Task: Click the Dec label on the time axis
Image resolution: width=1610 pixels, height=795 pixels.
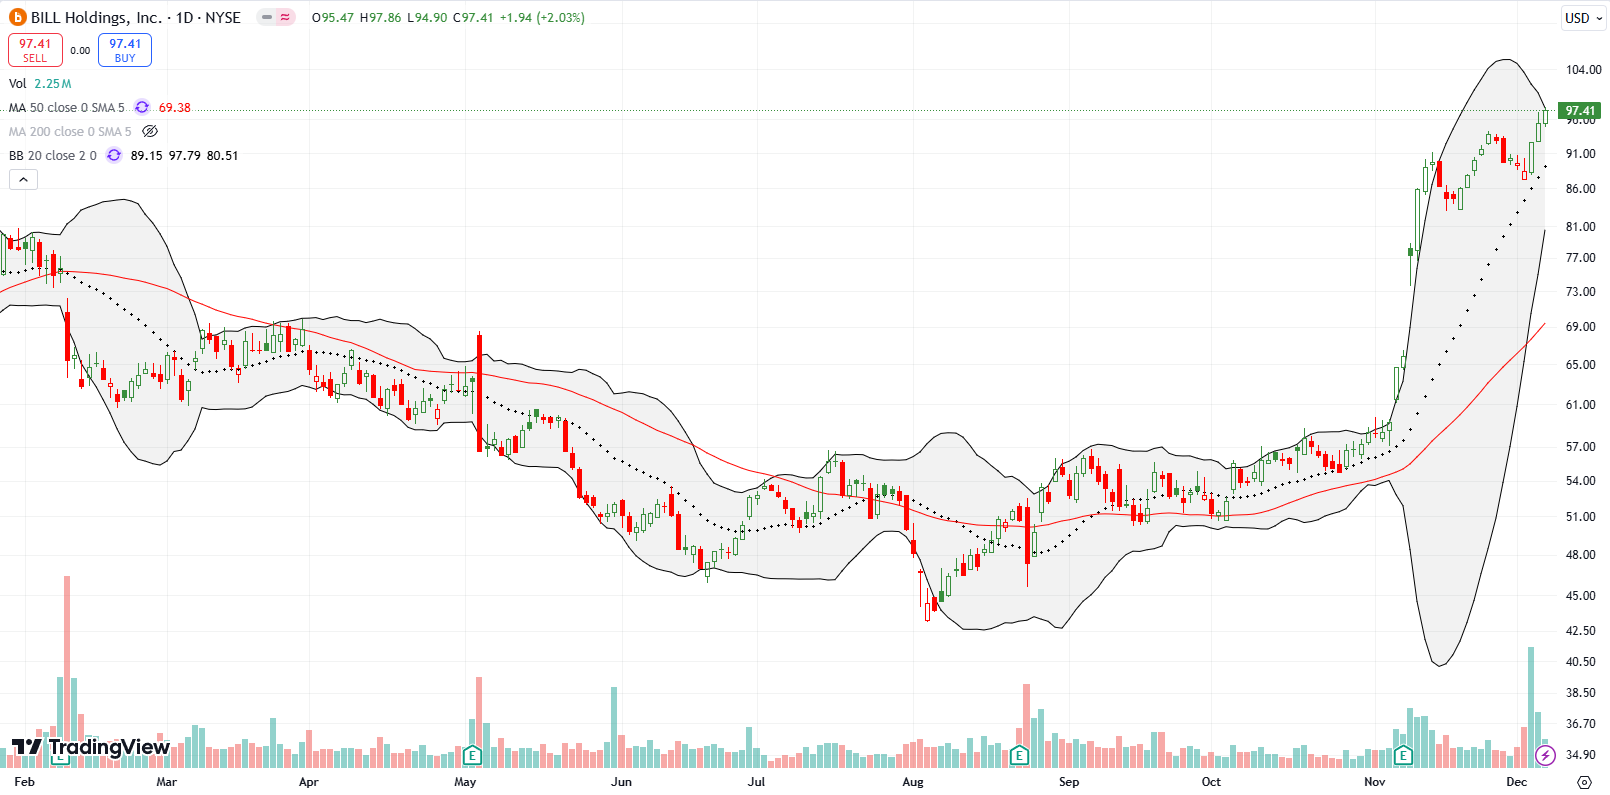Action: [1517, 782]
